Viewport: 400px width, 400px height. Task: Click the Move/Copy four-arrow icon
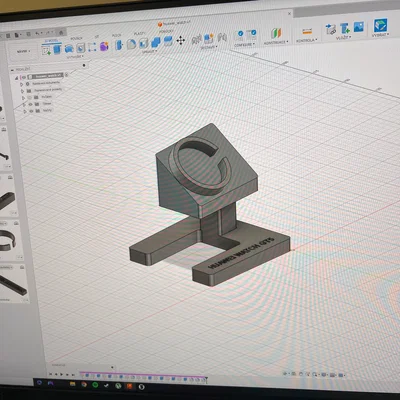click(181, 41)
